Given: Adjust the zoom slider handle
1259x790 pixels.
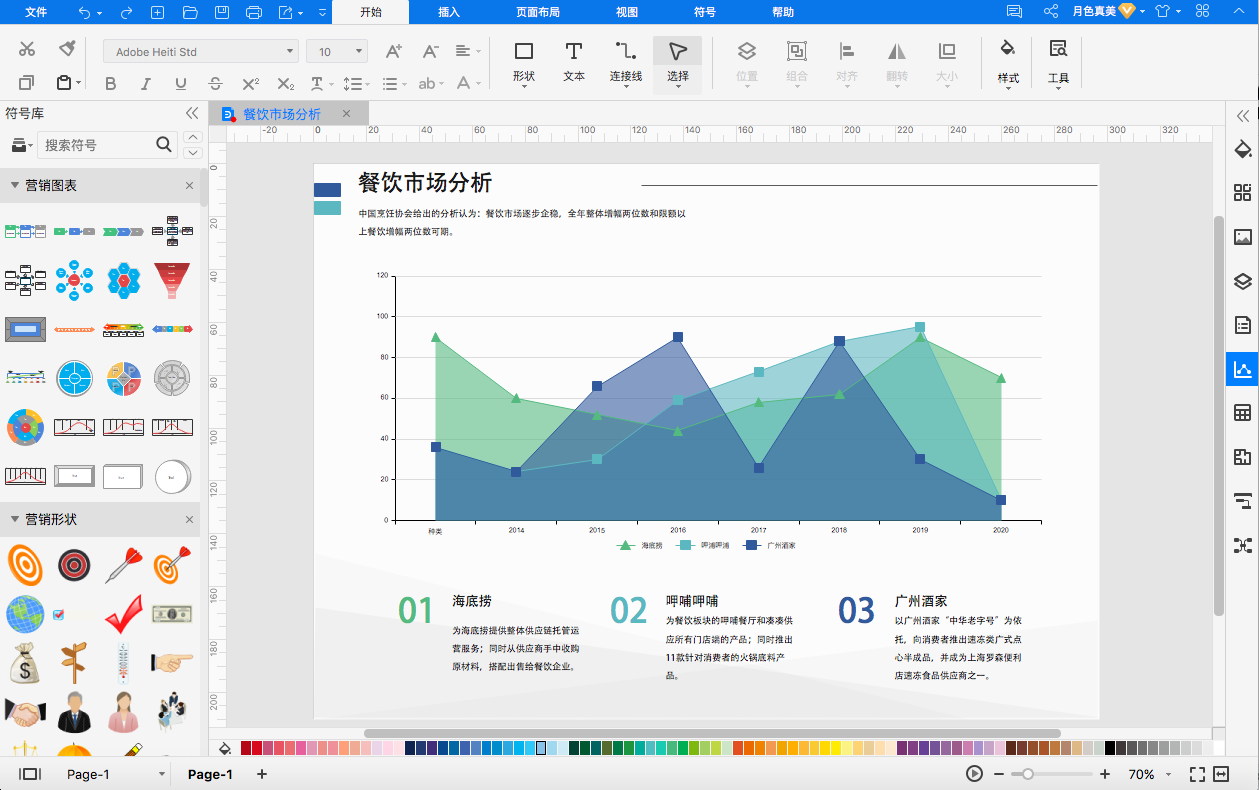Looking at the screenshot, I should click(x=1027, y=774).
